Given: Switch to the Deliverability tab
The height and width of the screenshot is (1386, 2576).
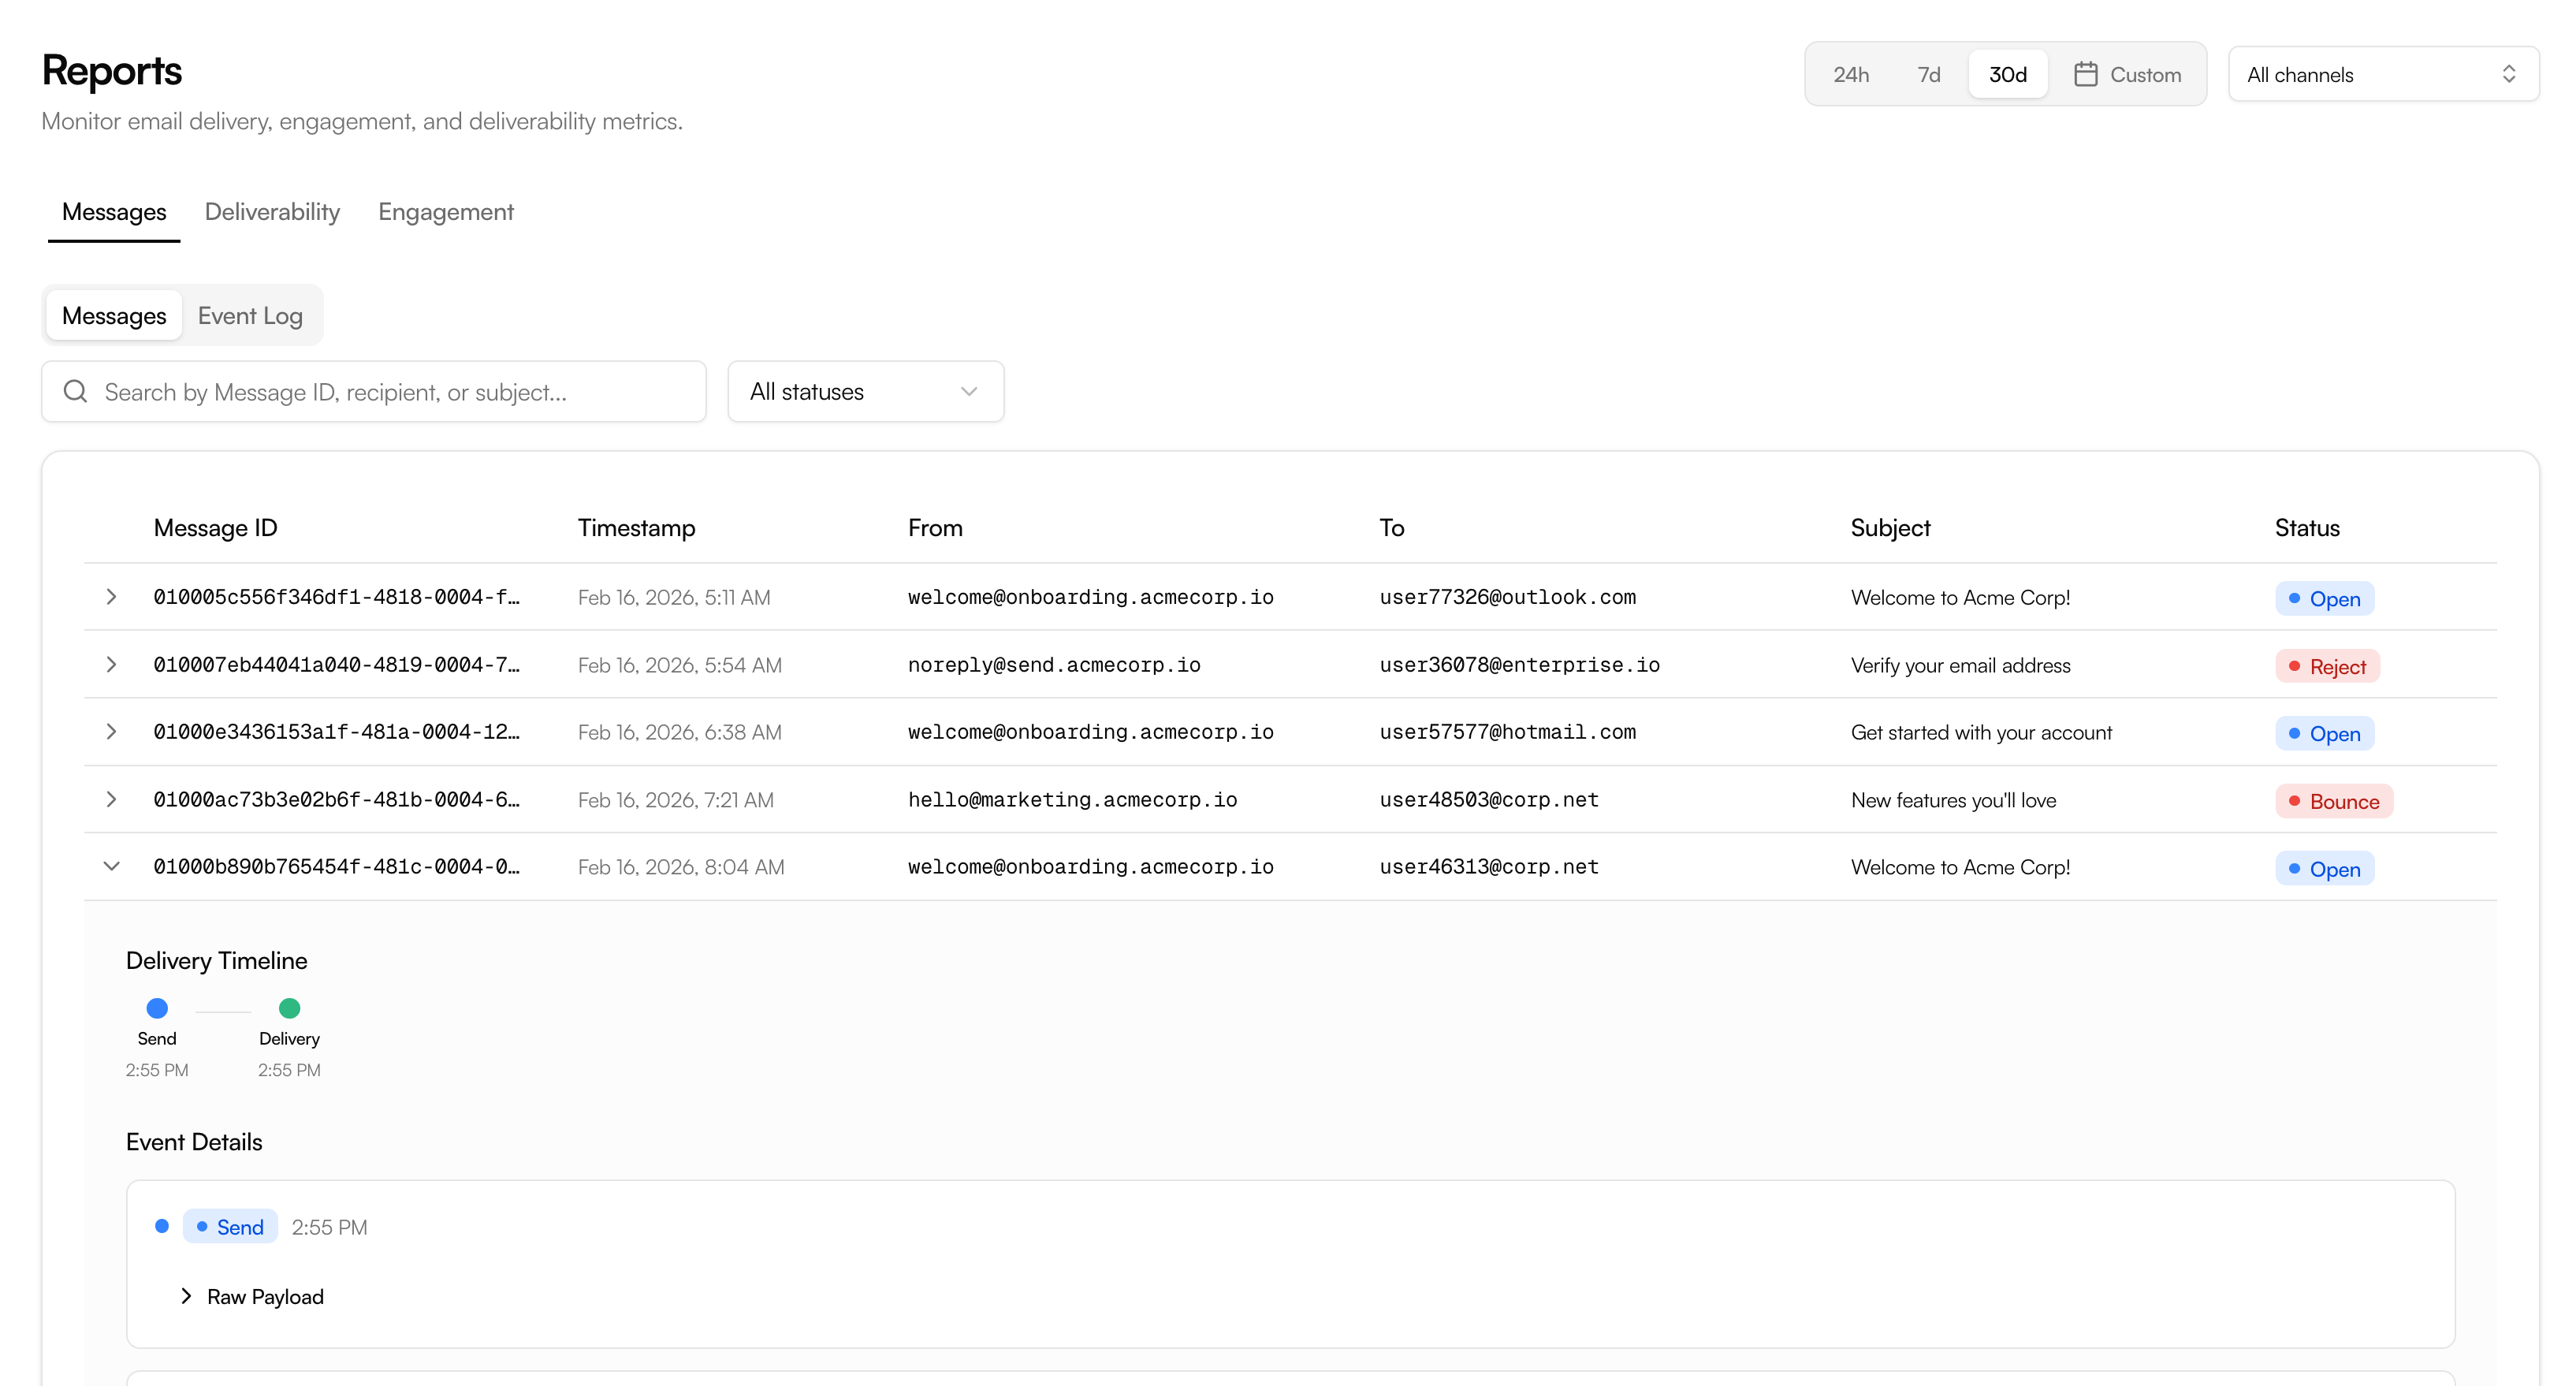Looking at the screenshot, I should coord(272,212).
